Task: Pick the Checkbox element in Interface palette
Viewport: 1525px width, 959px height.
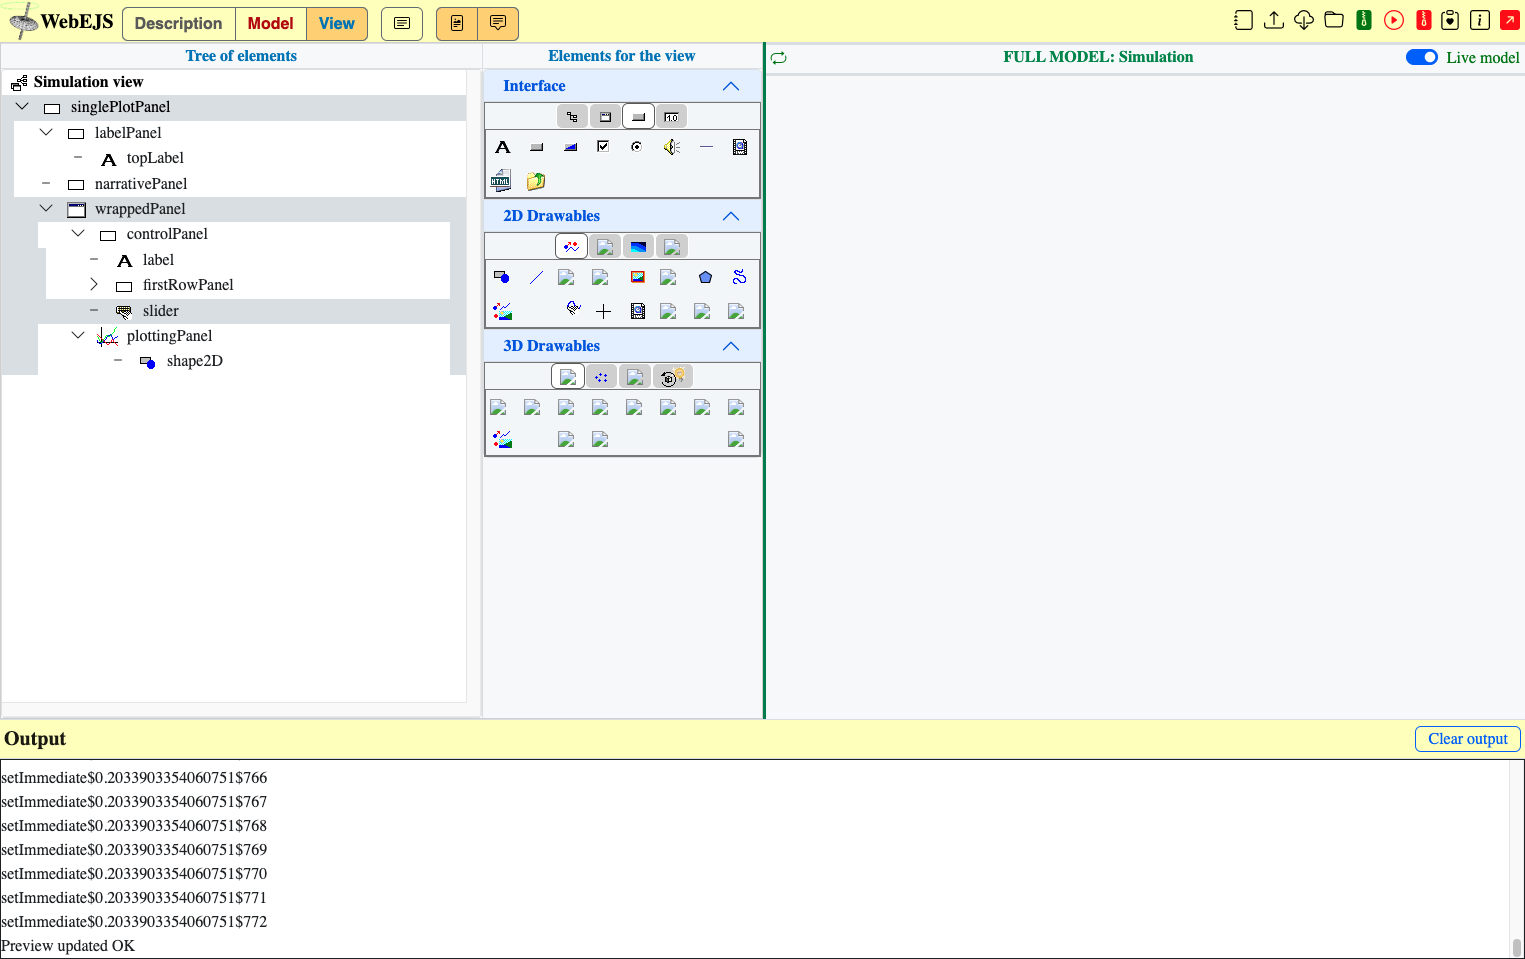Action: click(603, 147)
